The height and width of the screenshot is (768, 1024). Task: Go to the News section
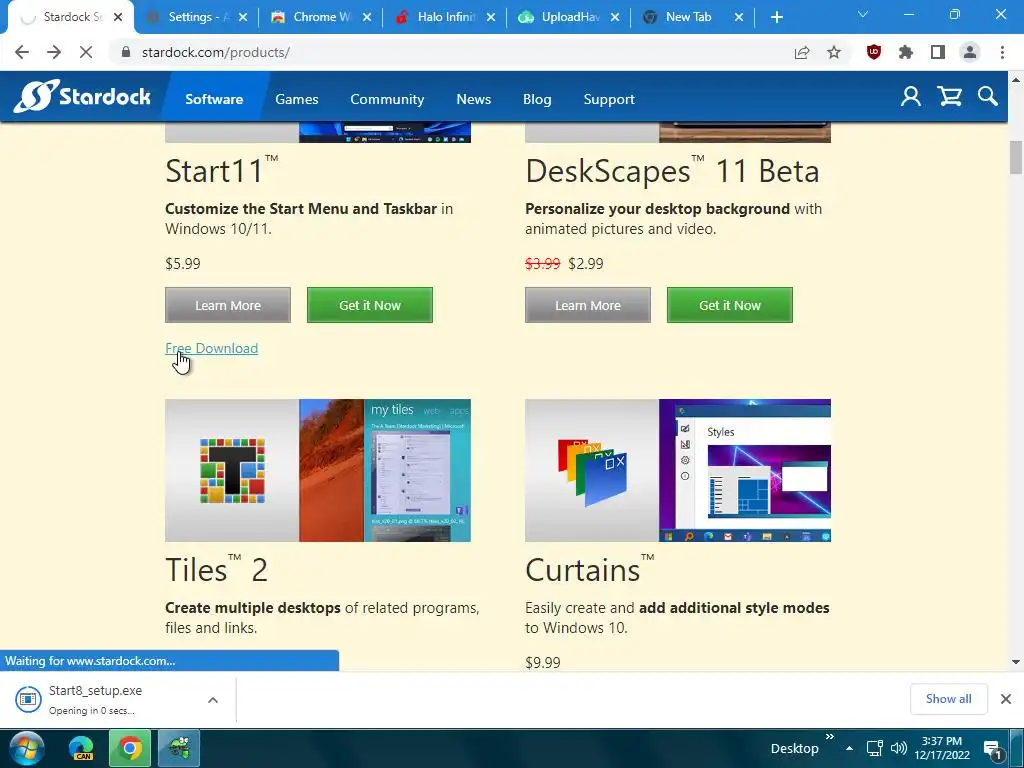pos(473,99)
